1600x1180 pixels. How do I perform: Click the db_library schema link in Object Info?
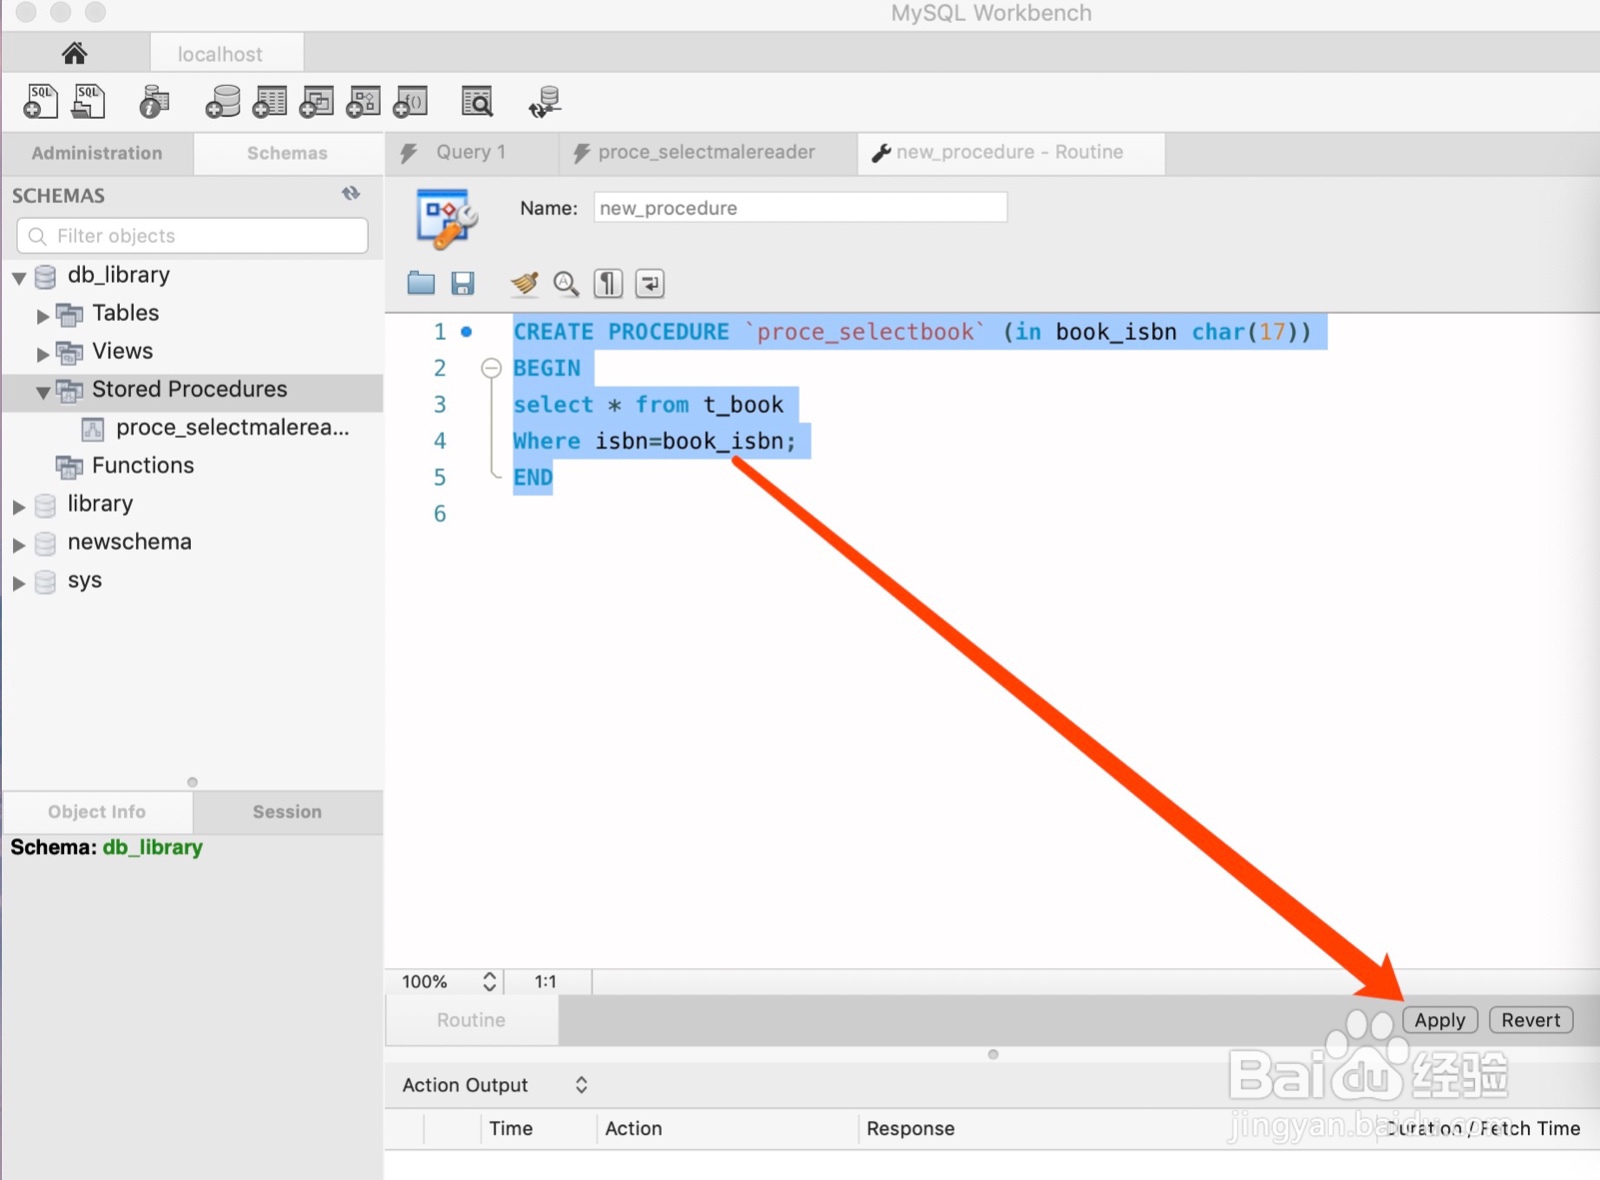pos(152,847)
